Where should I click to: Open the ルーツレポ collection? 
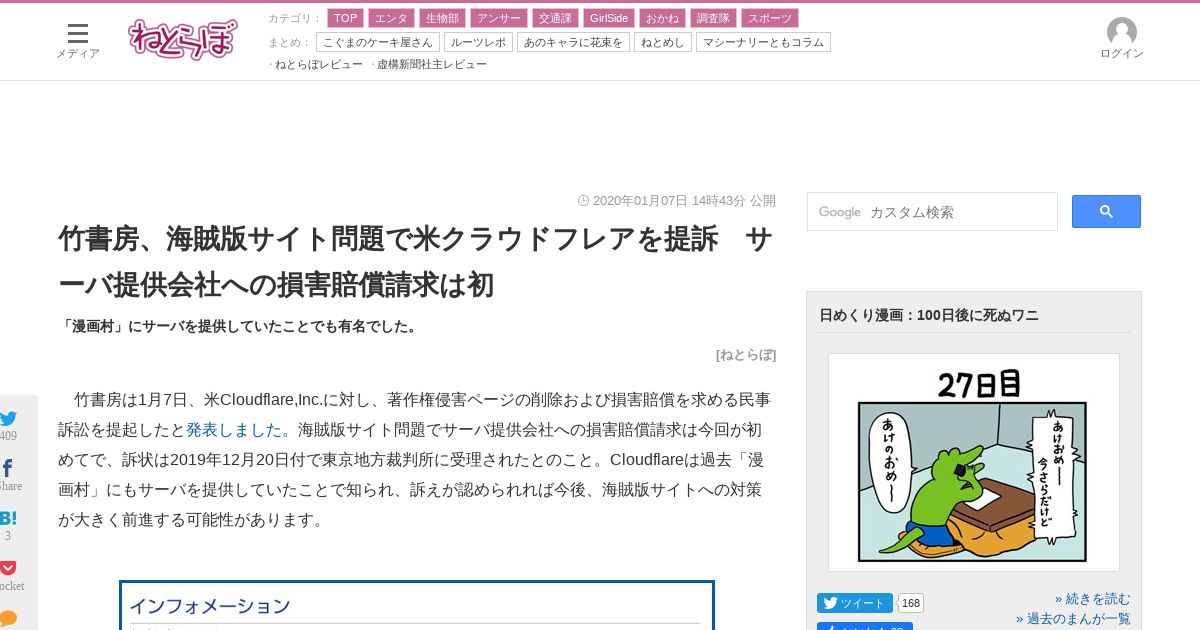[x=478, y=42]
